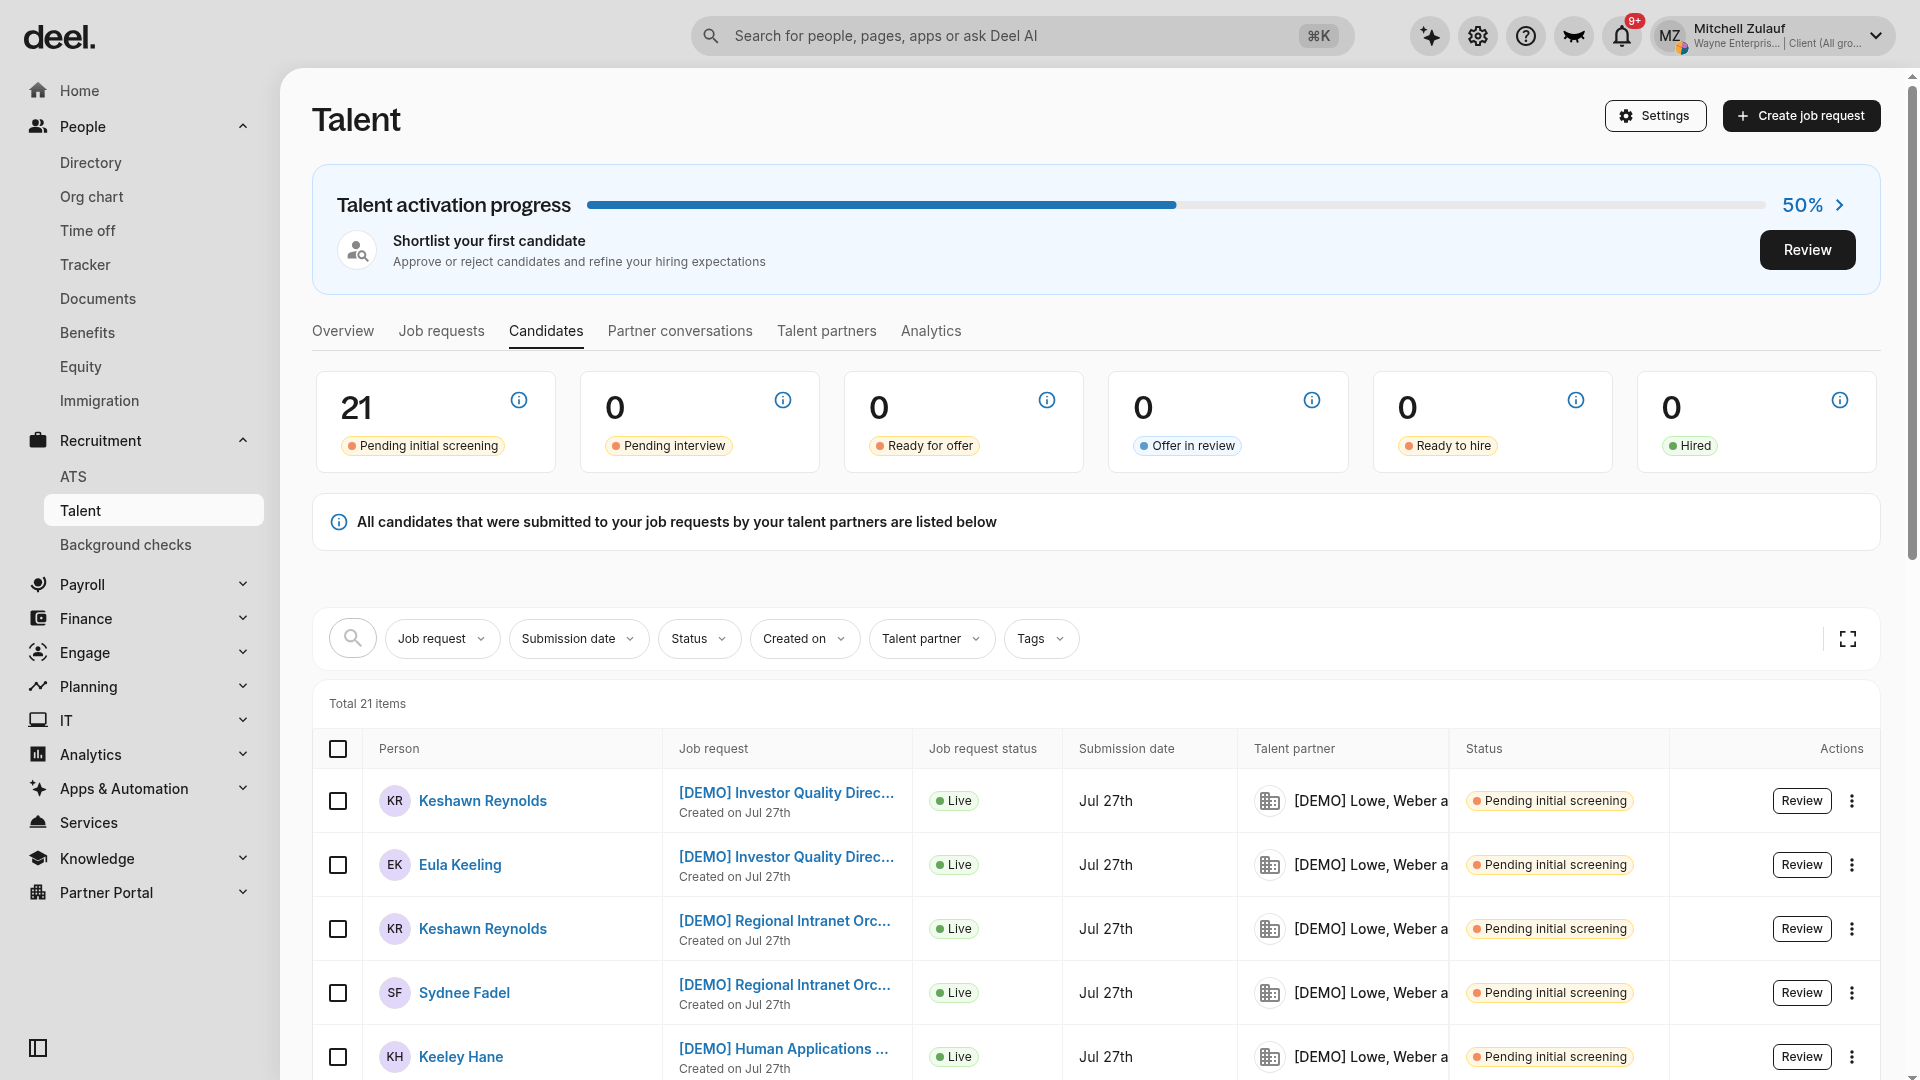Screen dimensions: 1920x1080
Task: Click the search bar magnifier icon
Action: pos(711,36)
